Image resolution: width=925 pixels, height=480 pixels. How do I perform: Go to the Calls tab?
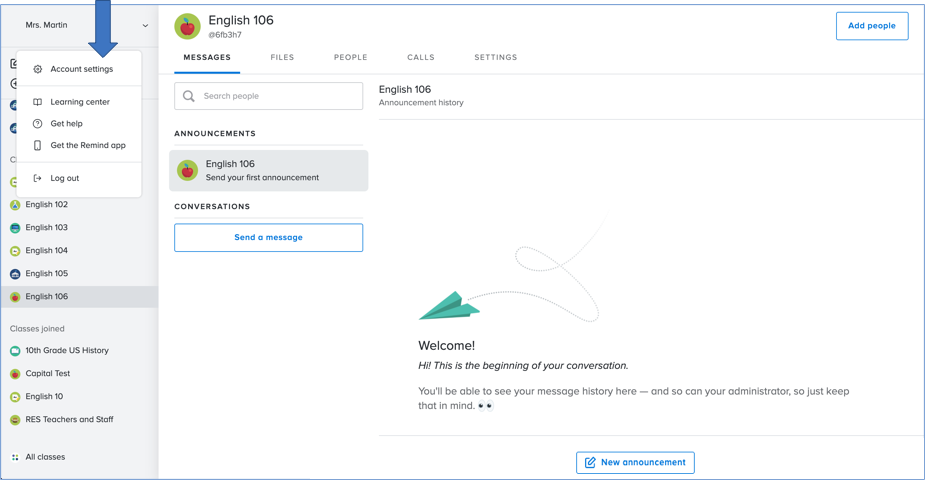[x=421, y=58]
